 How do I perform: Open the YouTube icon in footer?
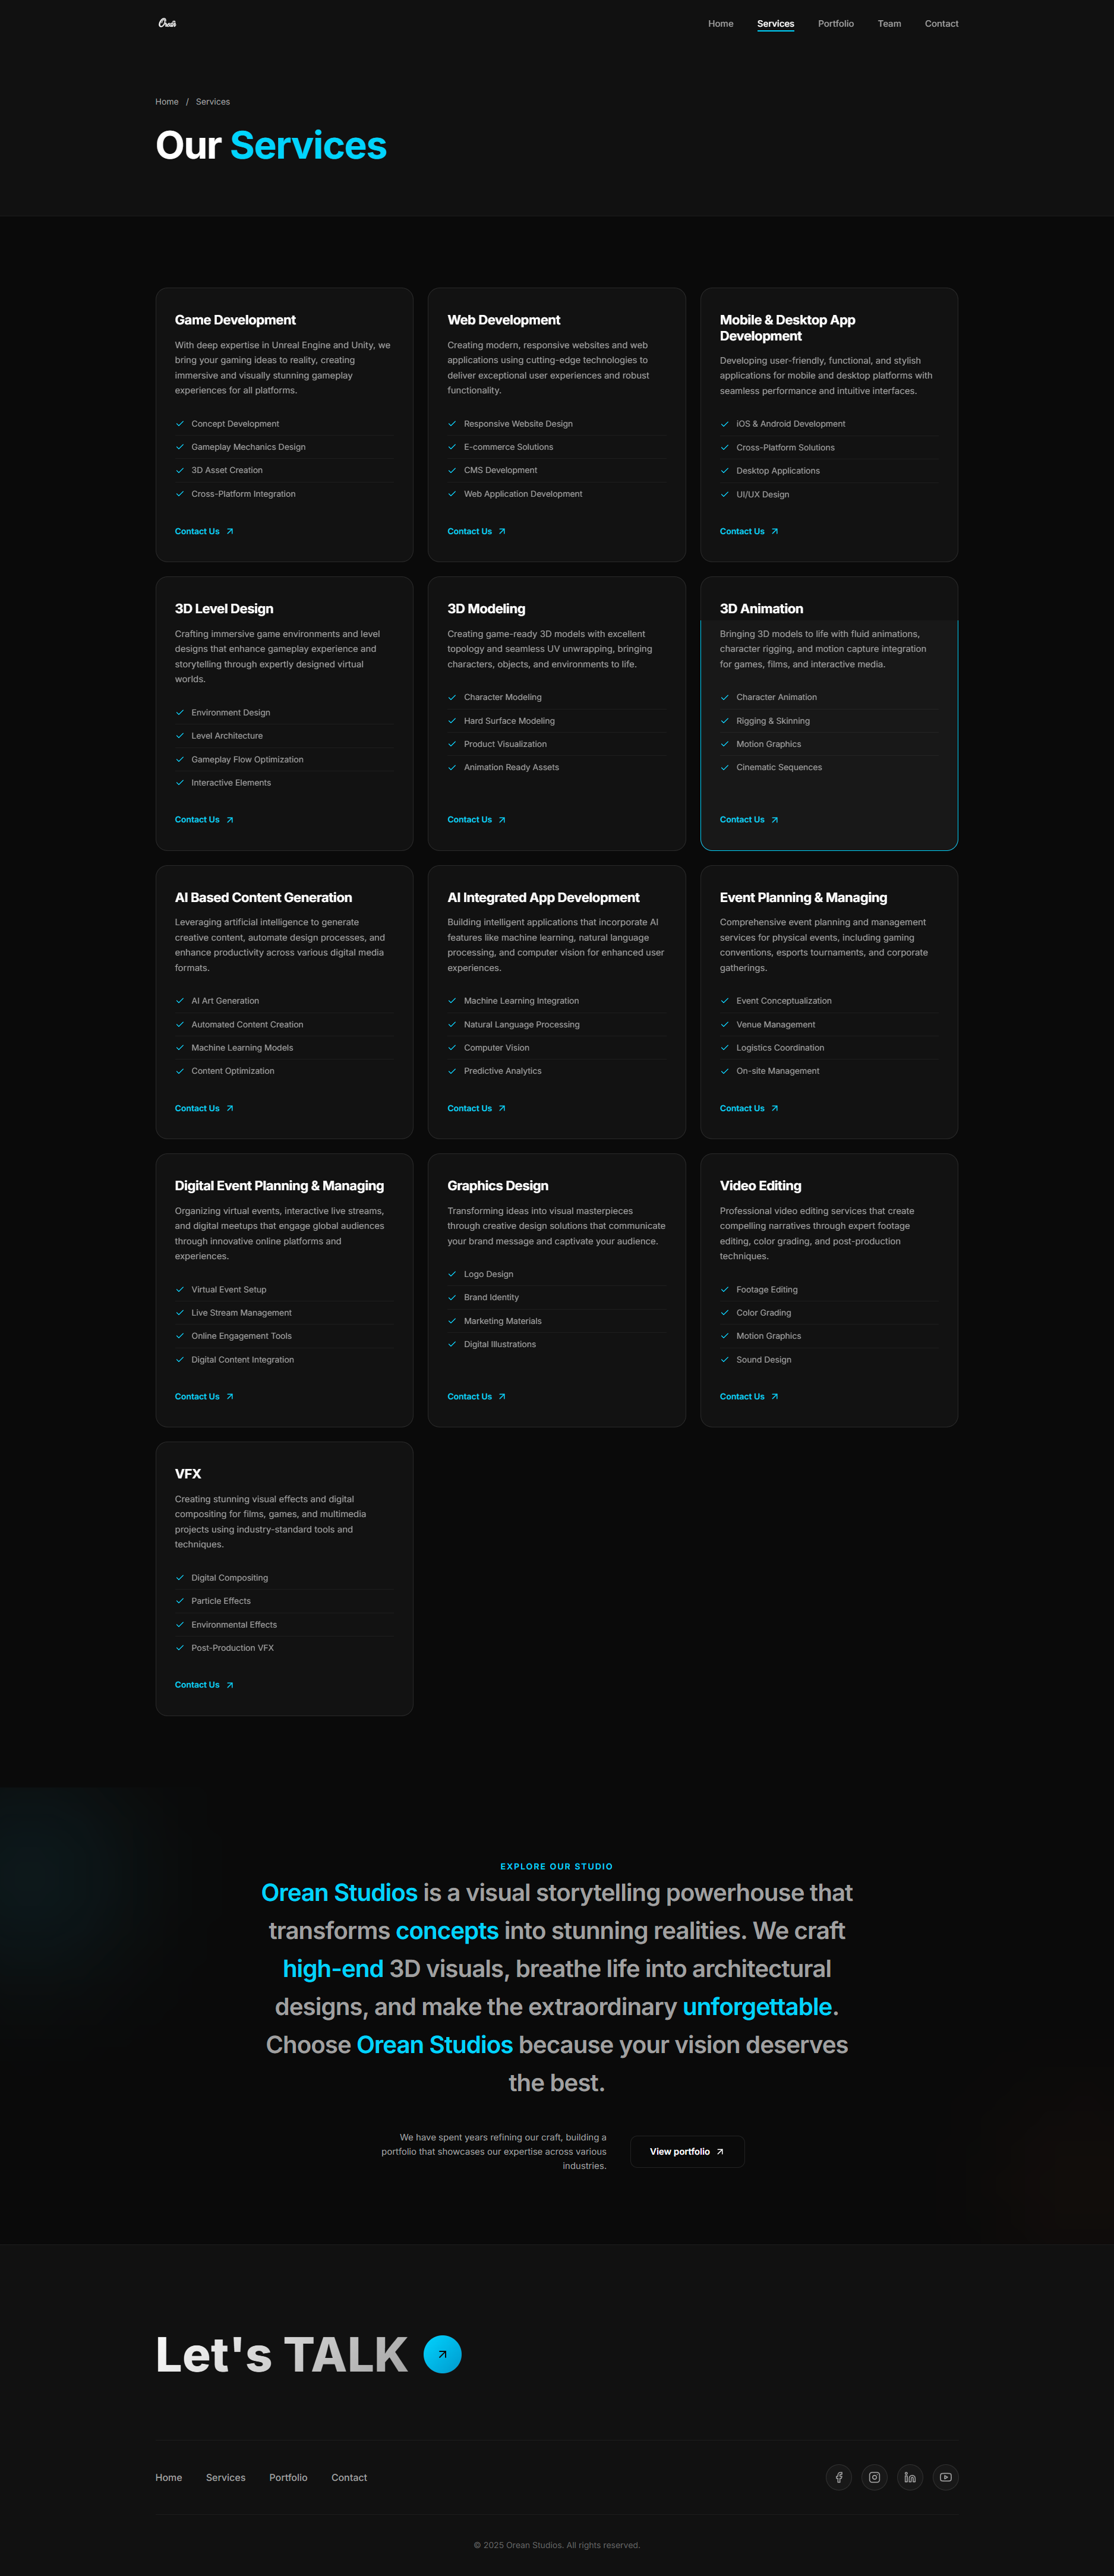click(x=945, y=2477)
